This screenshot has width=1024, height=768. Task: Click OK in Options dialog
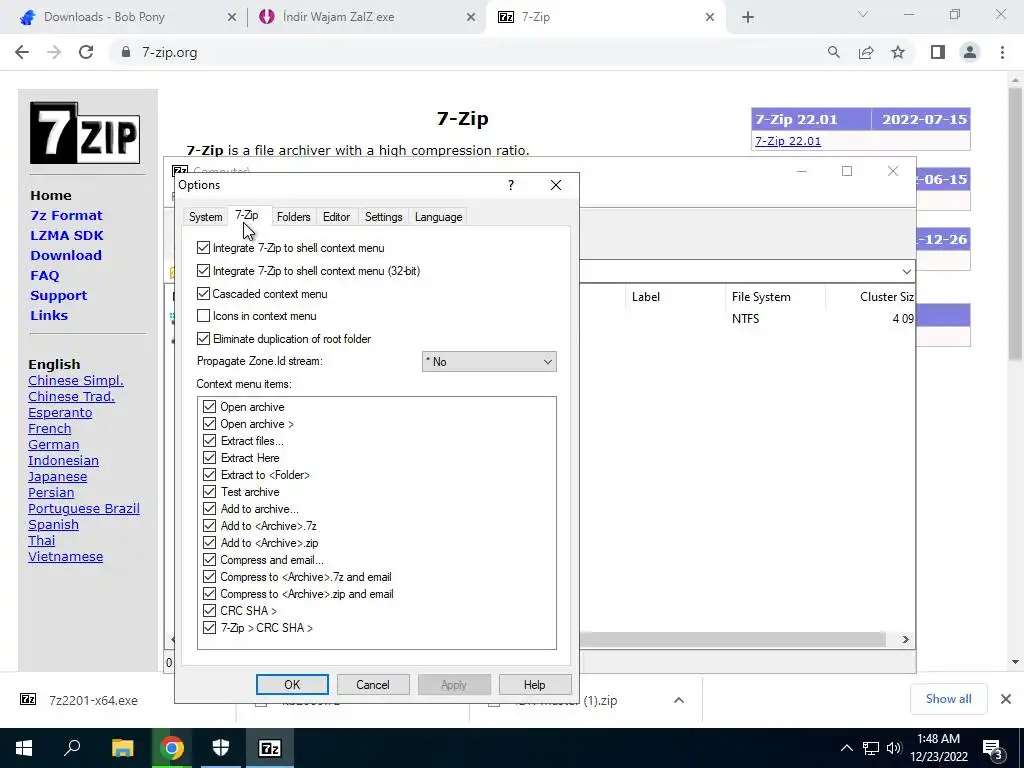coord(292,684)
